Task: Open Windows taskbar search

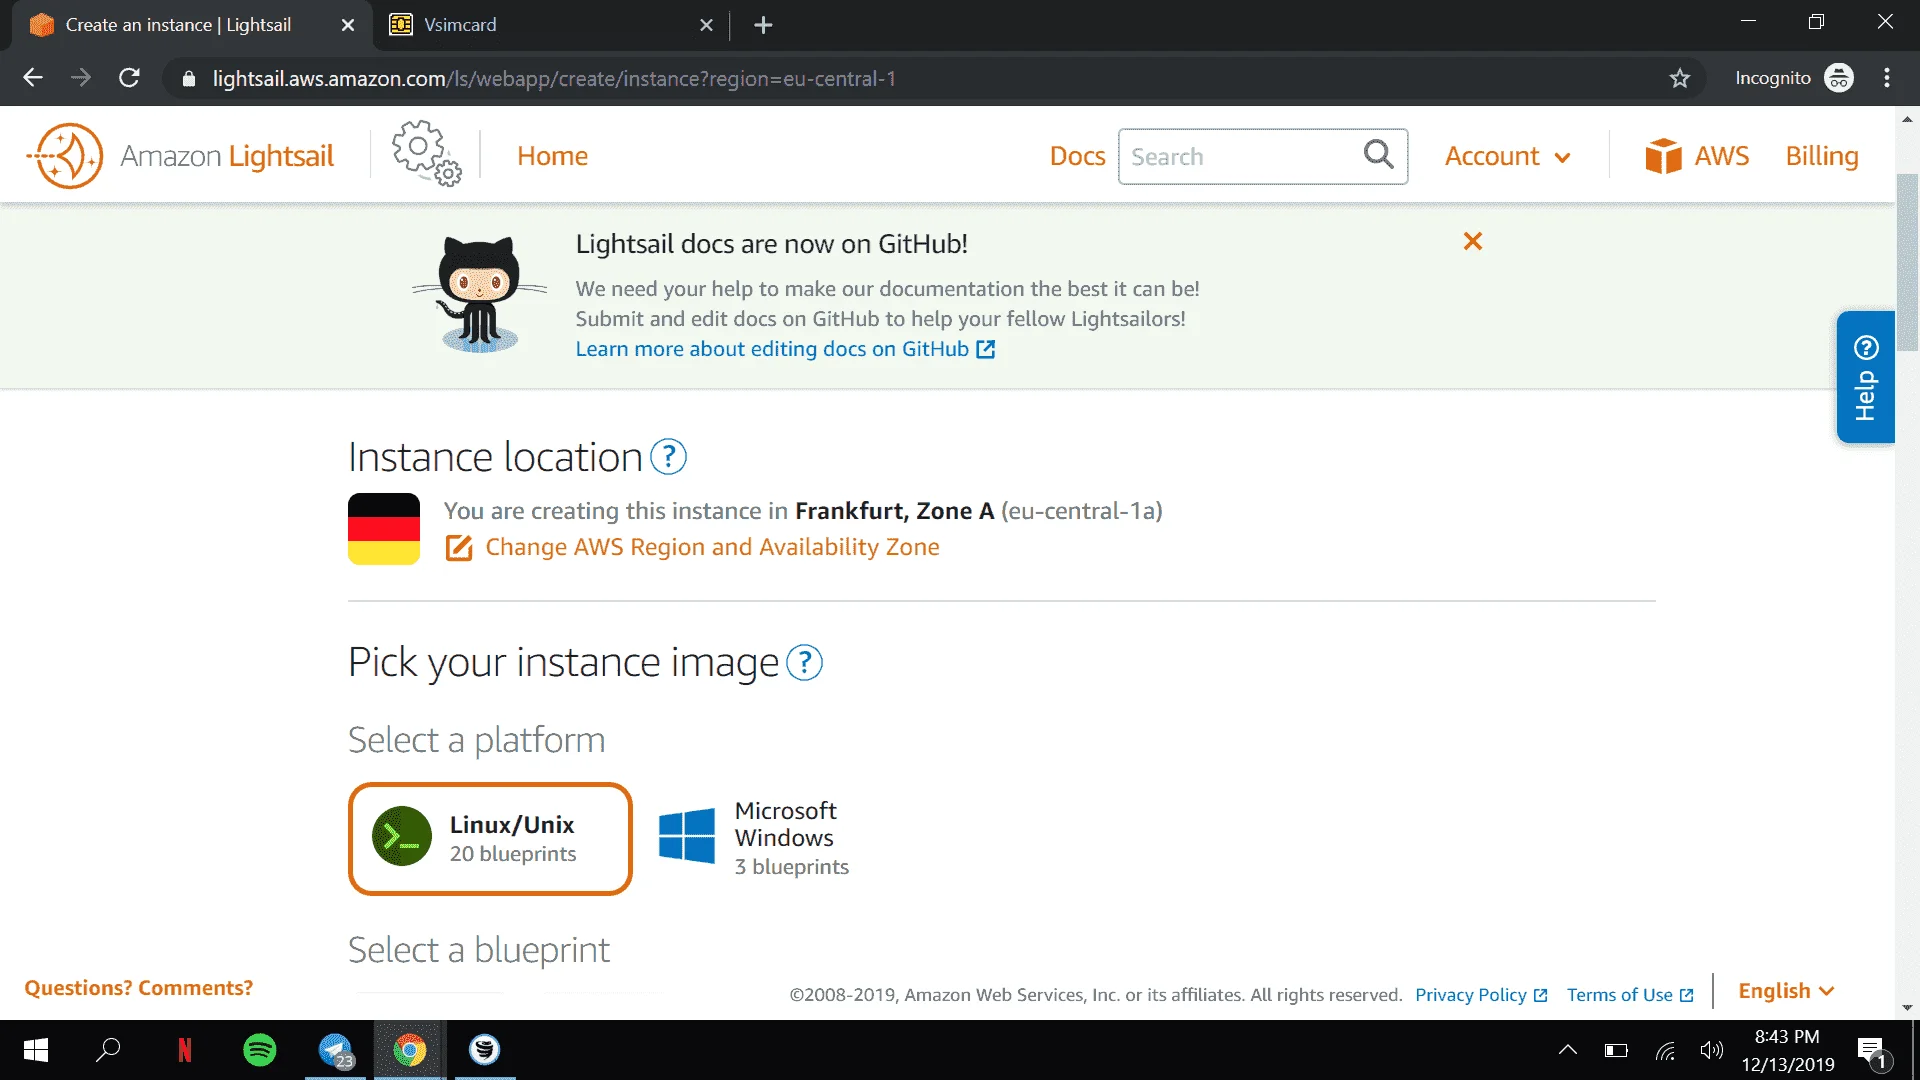Action: (108, 1050)
